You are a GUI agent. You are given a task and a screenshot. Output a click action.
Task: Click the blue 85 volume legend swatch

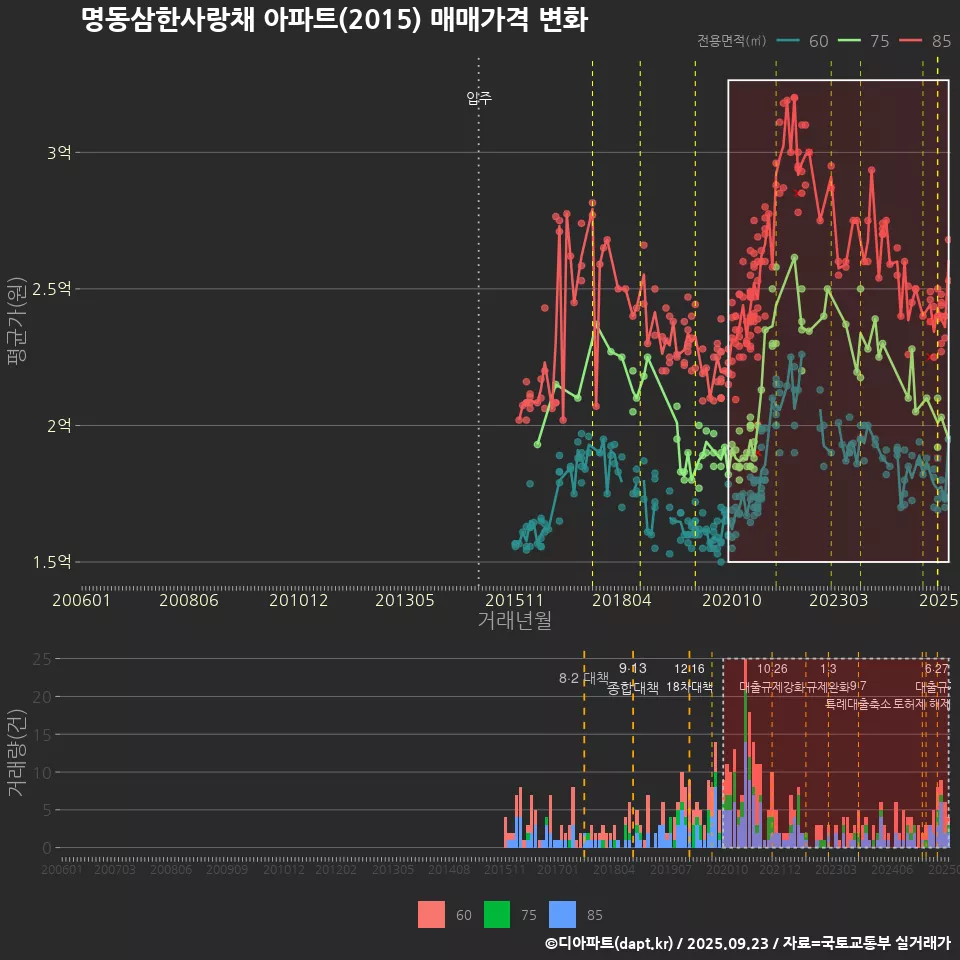point(563,915)
